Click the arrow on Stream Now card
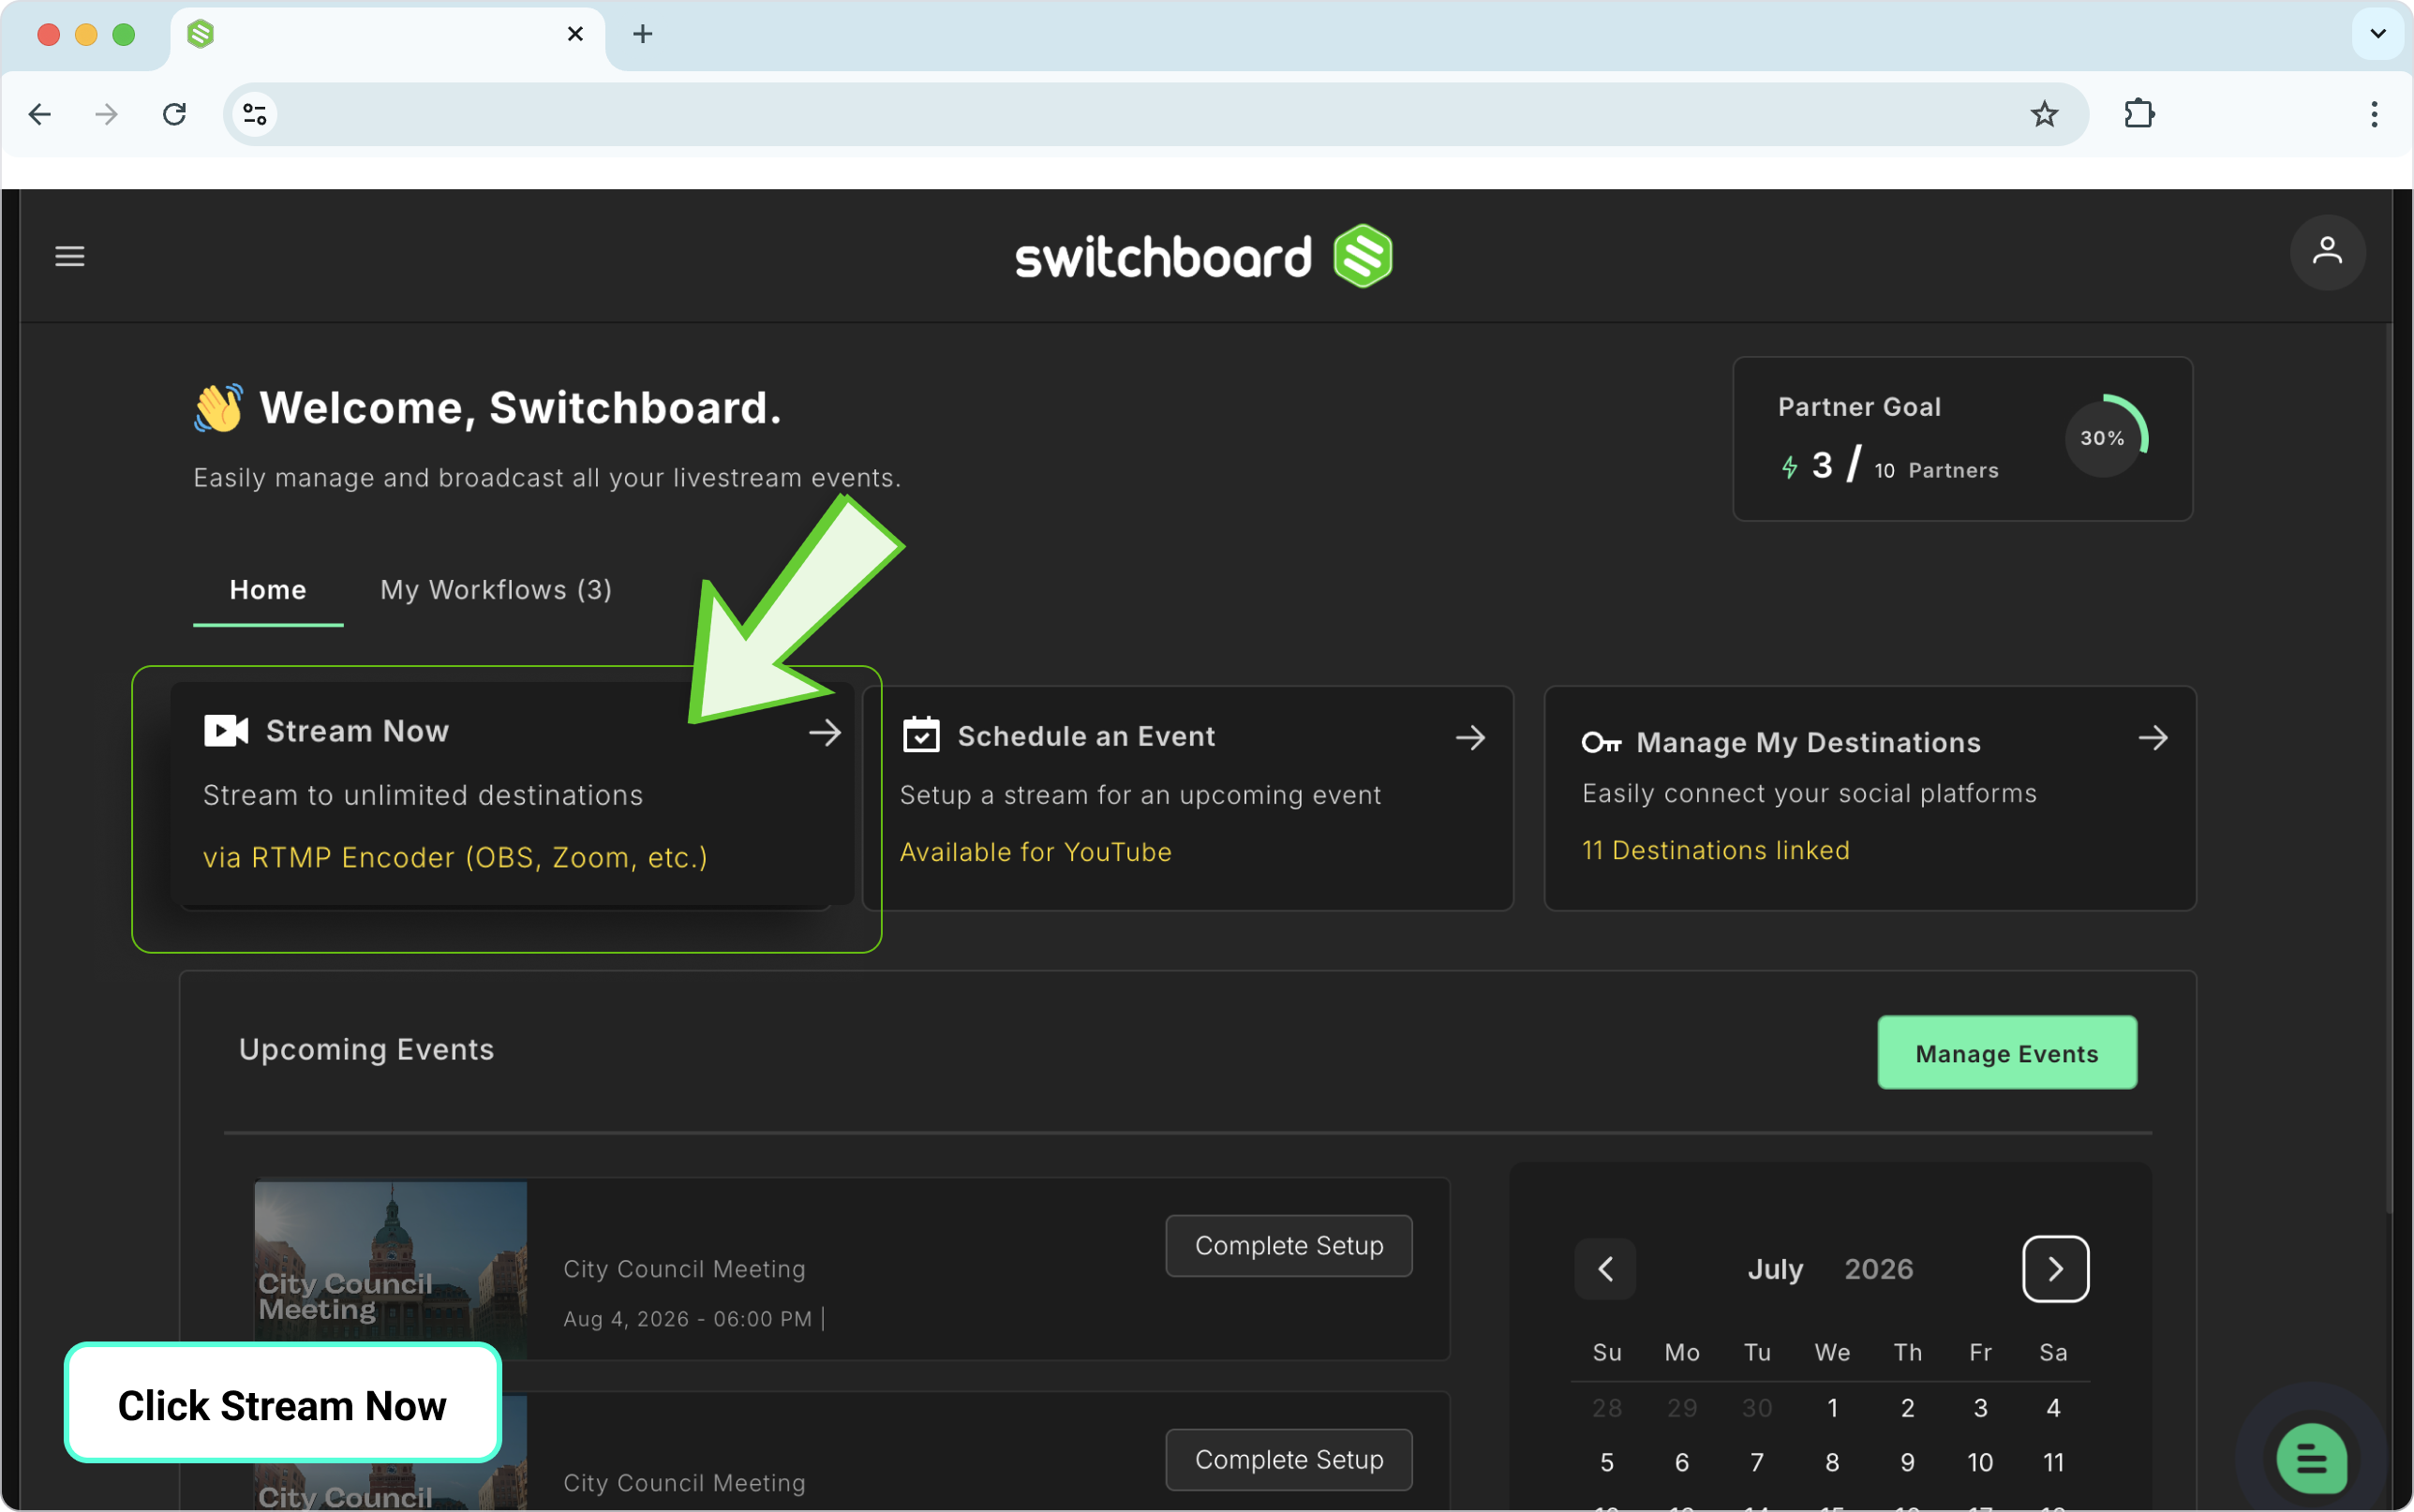Viewport: 2414px width, 1512px height. (825, 733)
